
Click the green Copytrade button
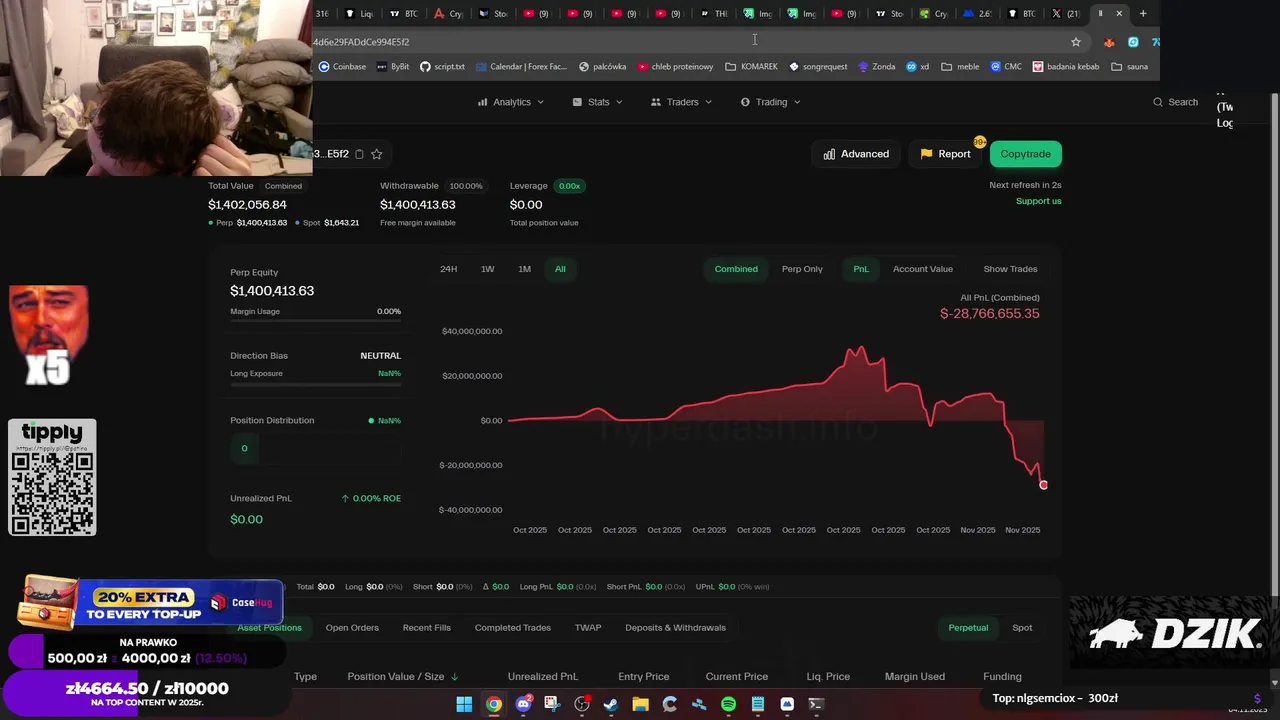point(1026,154)
